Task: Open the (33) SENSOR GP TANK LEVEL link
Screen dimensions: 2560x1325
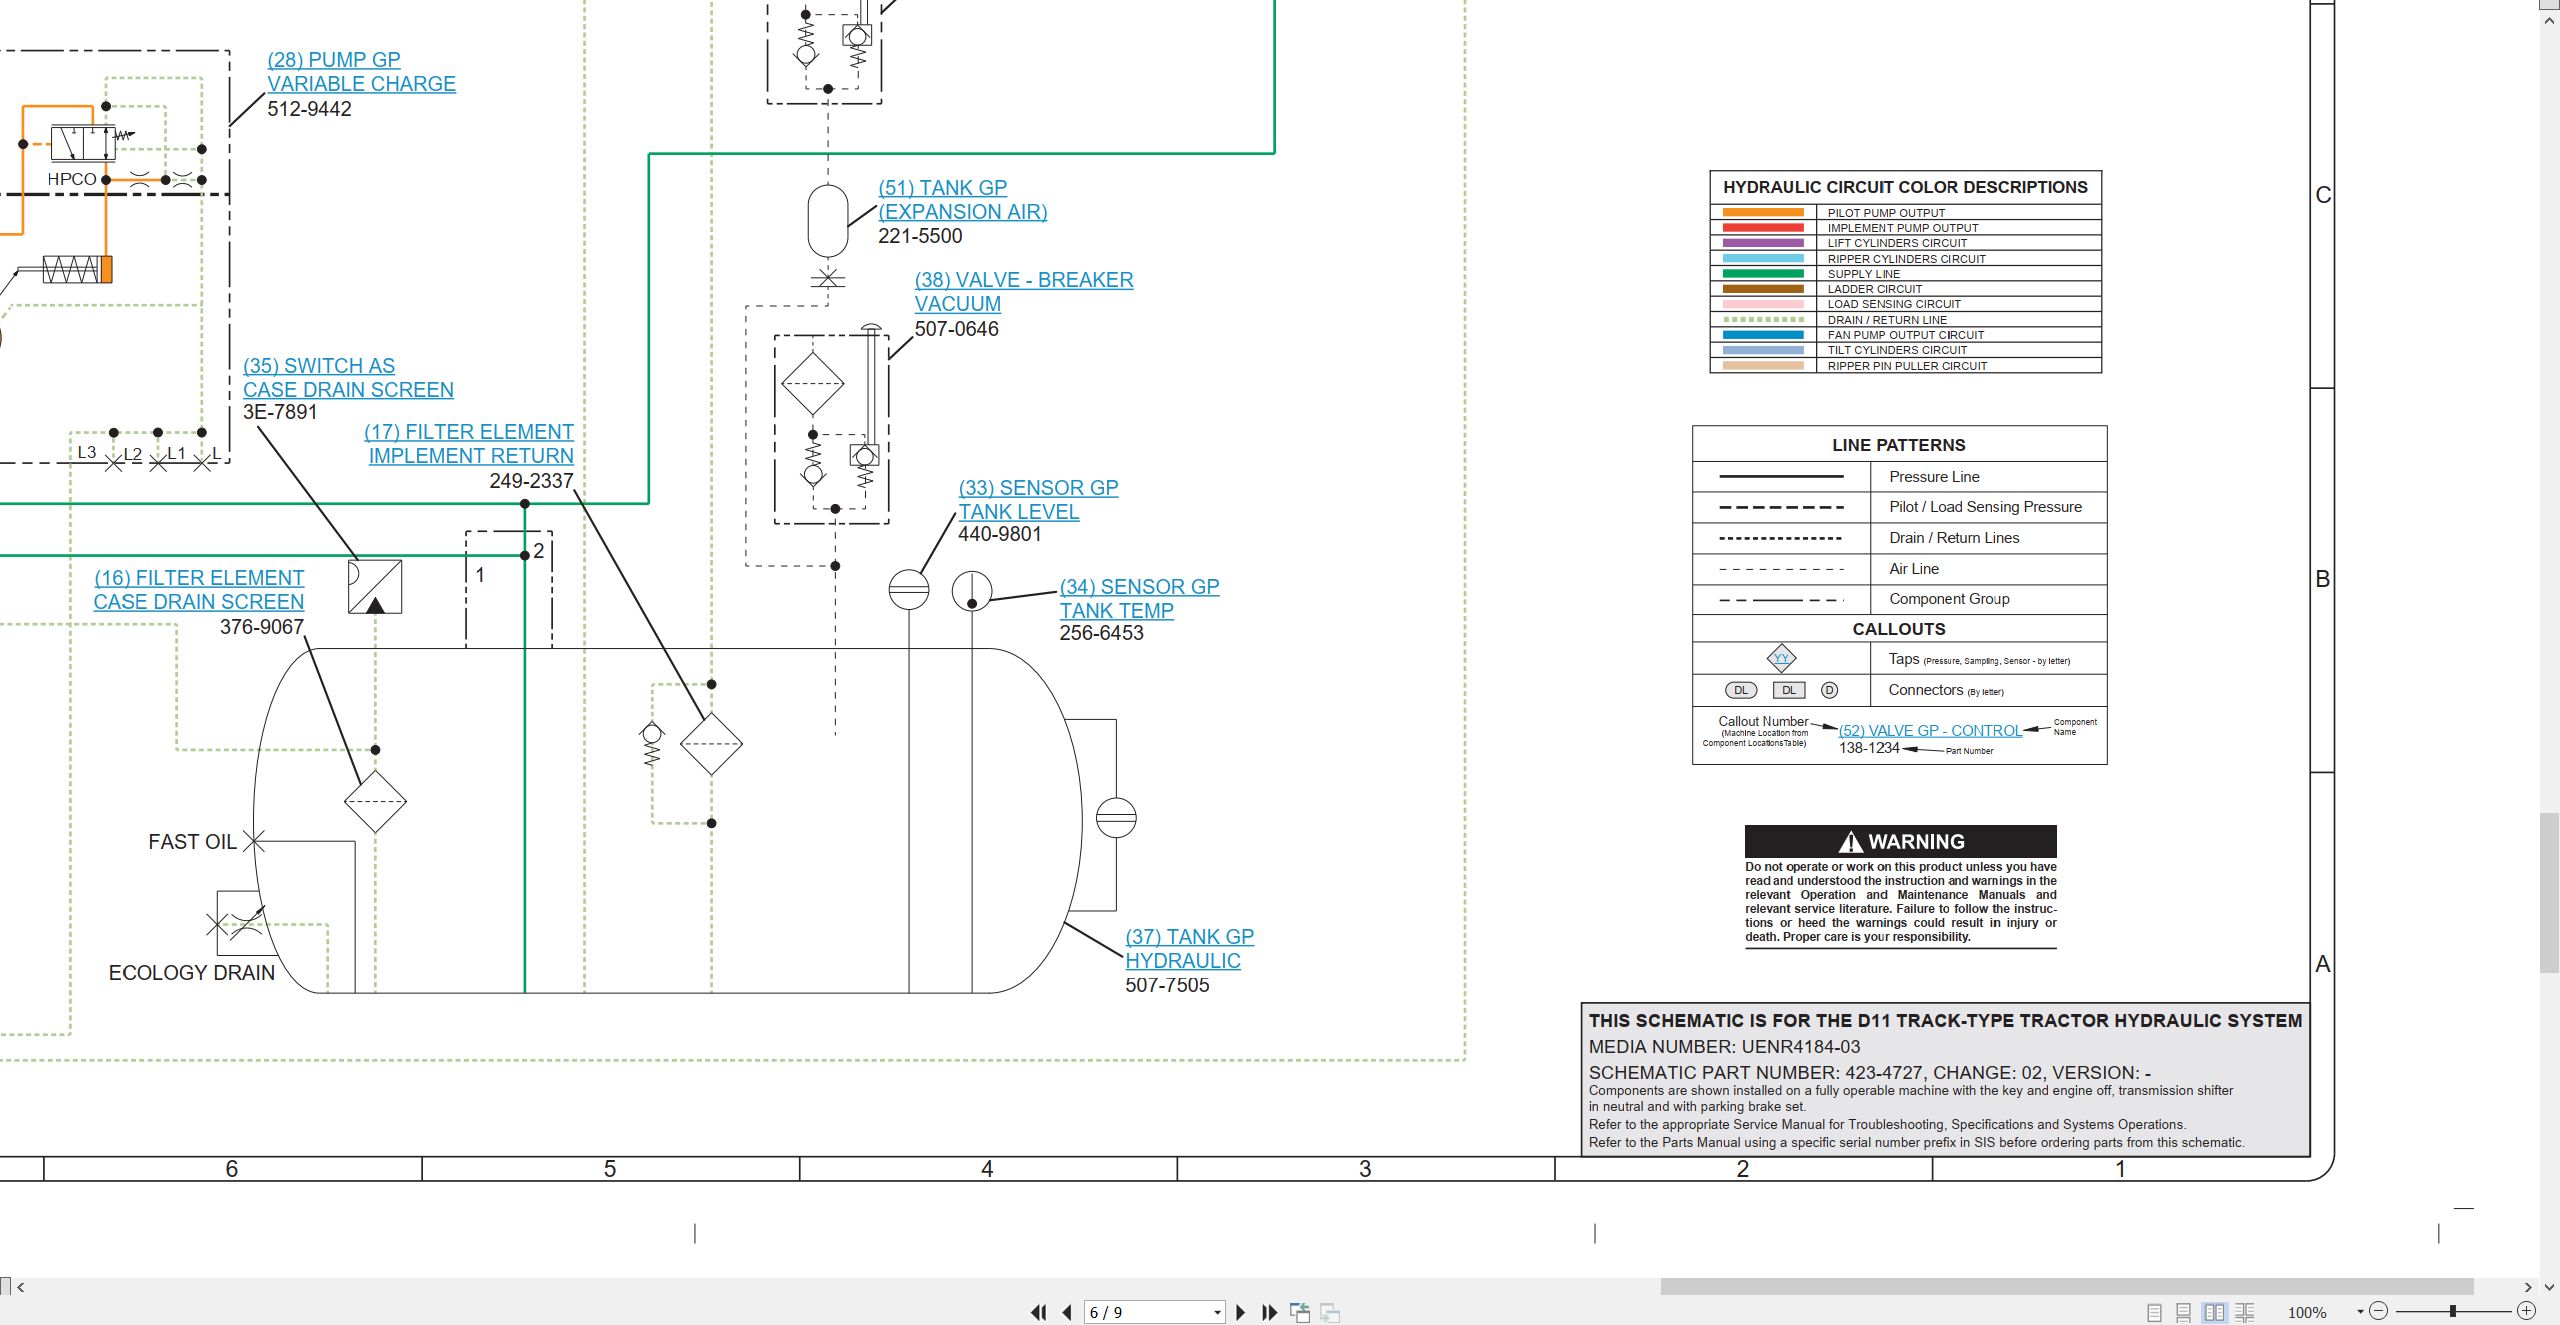Action: [x=1038, y=500]
